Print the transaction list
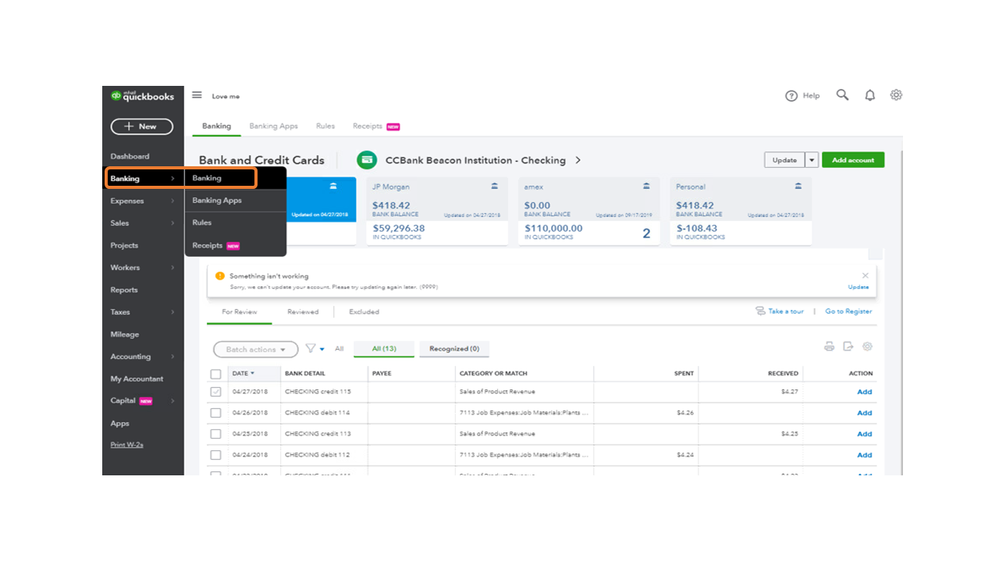Viewport: 999px width, 562px height. [x=829, y=347]
